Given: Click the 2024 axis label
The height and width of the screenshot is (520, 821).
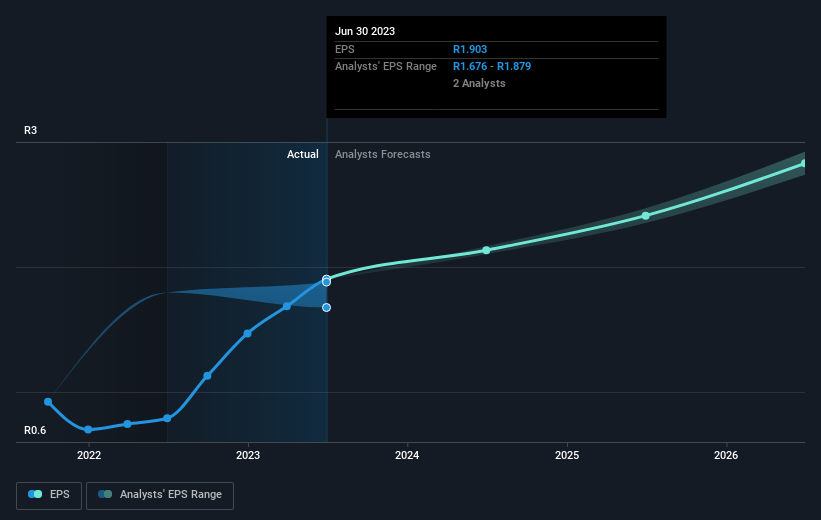Looking at the screenshot, I should (407, 455).
